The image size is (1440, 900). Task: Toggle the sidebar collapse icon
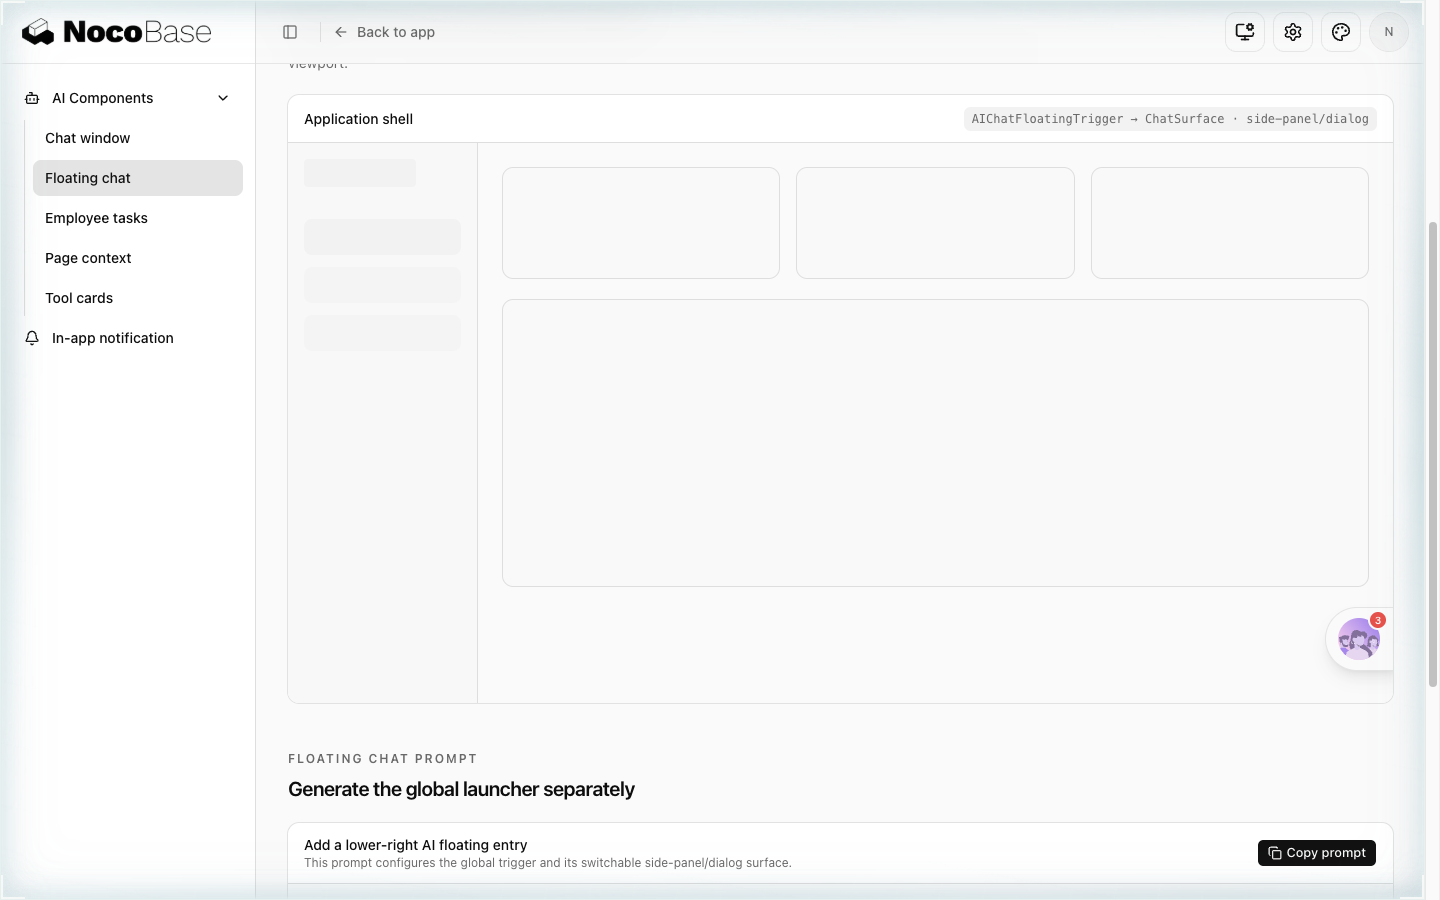coord(290,32)
